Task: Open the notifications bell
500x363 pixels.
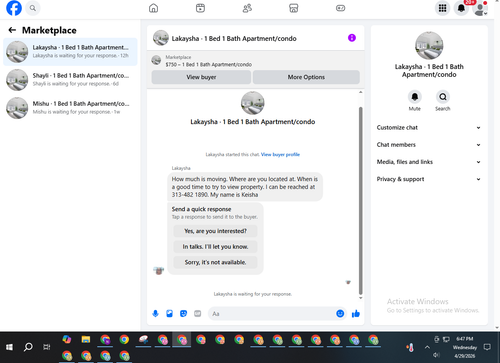Action: pos(461,8)
